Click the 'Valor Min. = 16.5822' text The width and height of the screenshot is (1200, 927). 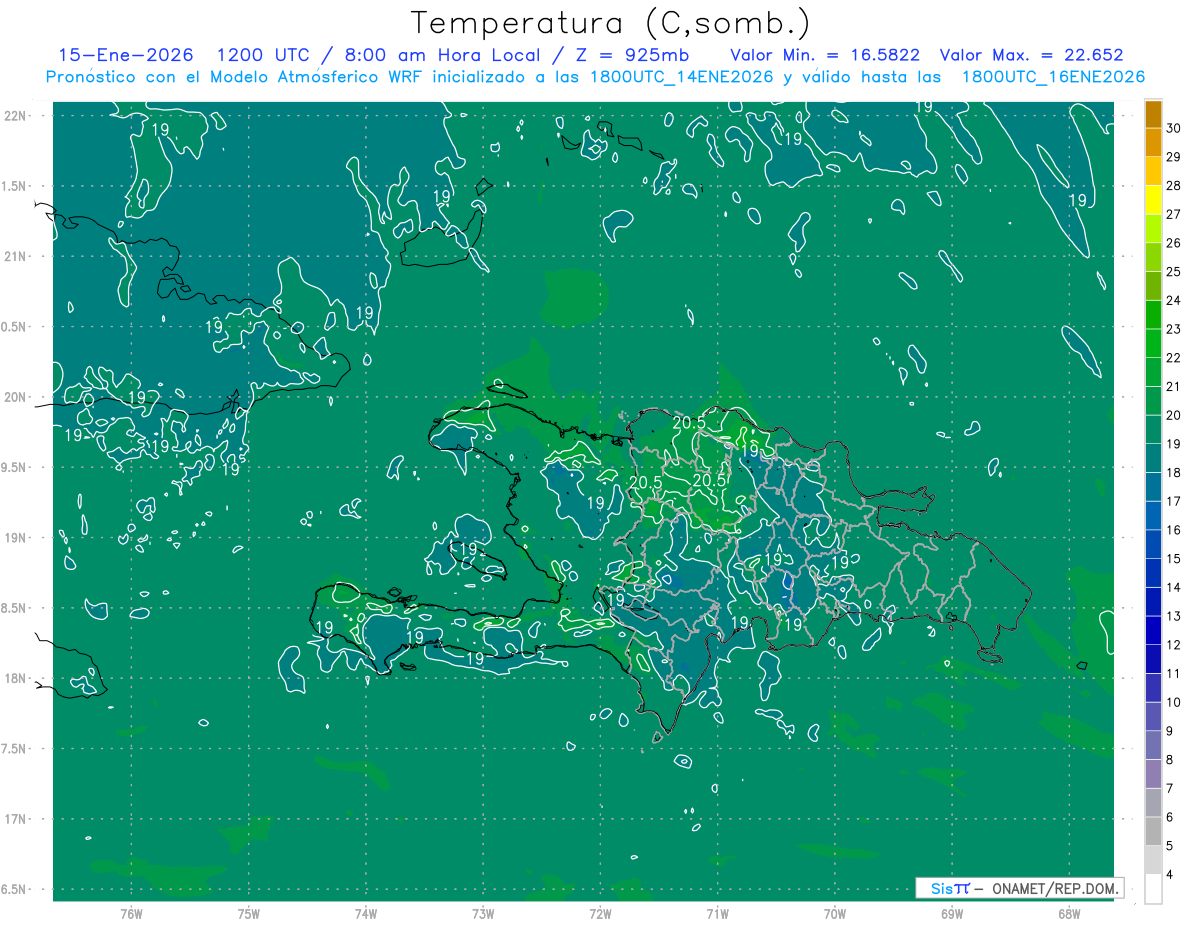[825, 56]
